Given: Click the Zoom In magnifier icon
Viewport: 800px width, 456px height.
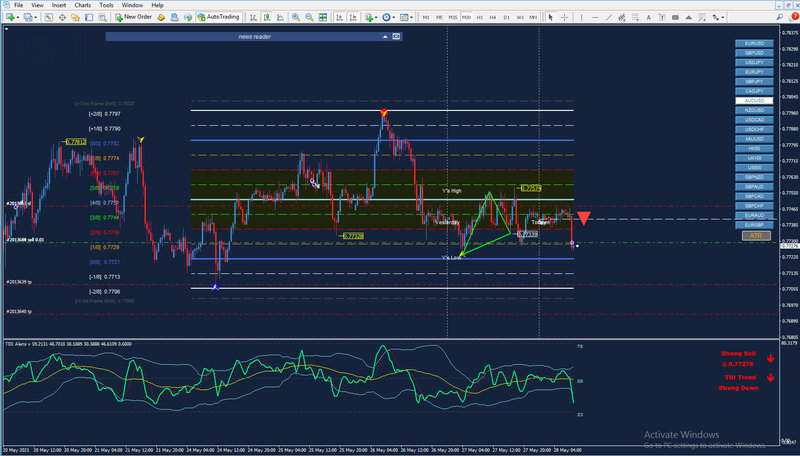Looking at the screenshot, I should point(297,17).
